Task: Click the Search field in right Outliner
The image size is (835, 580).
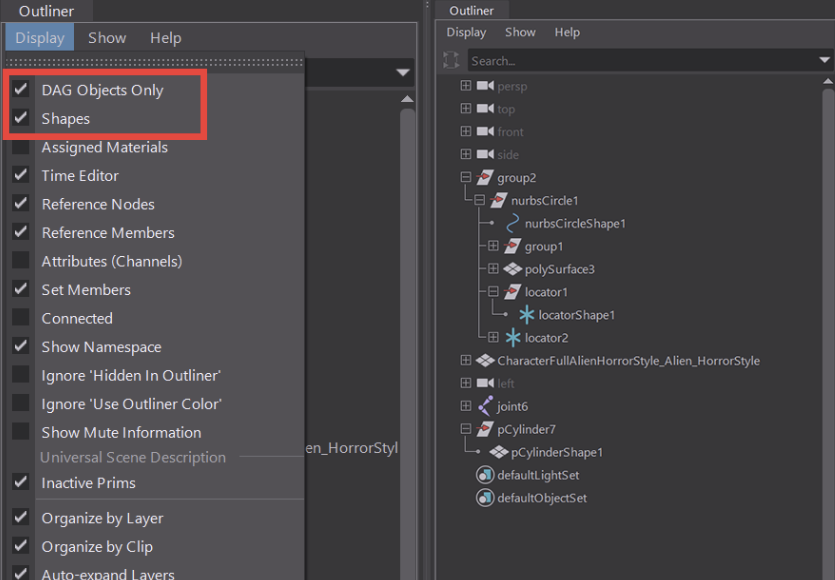Action: coord(643,60)
